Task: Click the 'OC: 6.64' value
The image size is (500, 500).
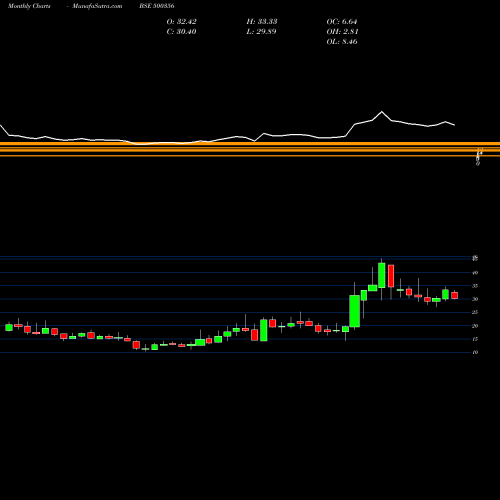Action: point(342,22)
